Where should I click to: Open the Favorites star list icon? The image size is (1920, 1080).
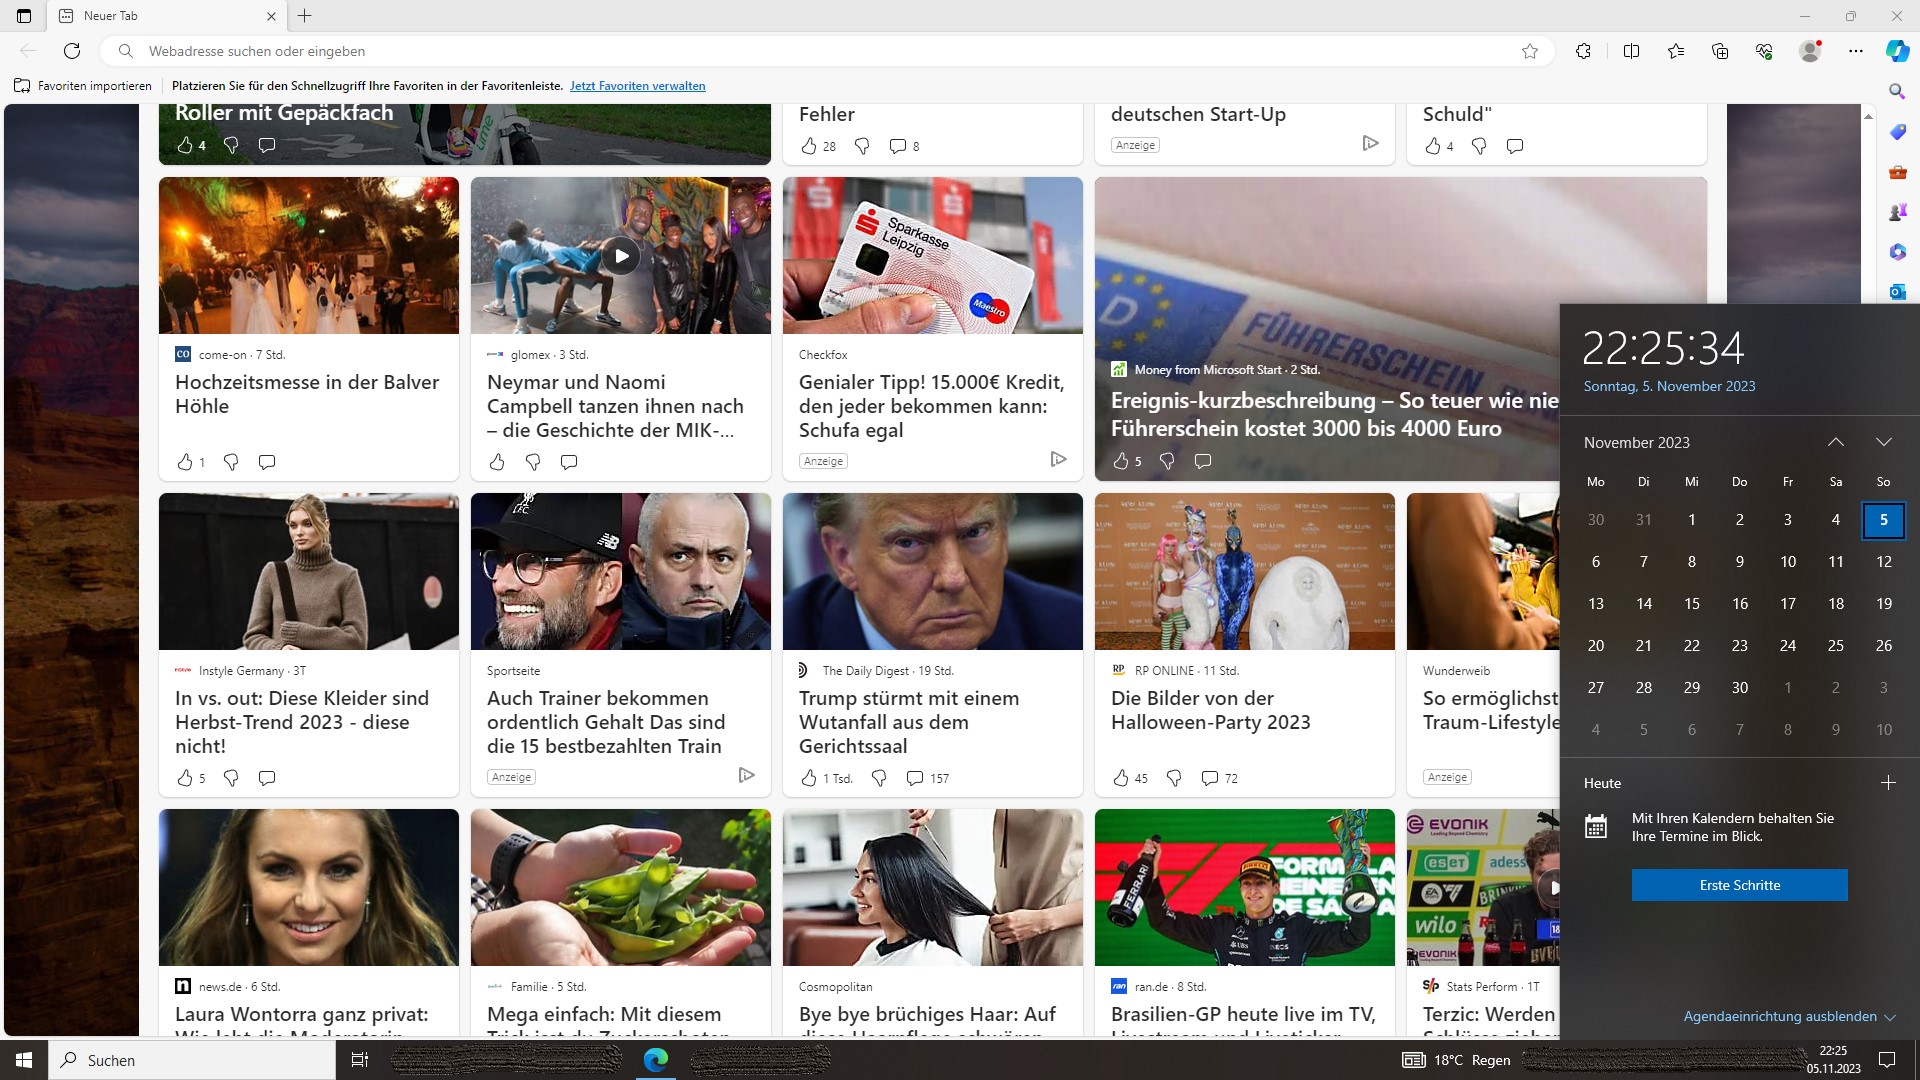pos(1676,51)
